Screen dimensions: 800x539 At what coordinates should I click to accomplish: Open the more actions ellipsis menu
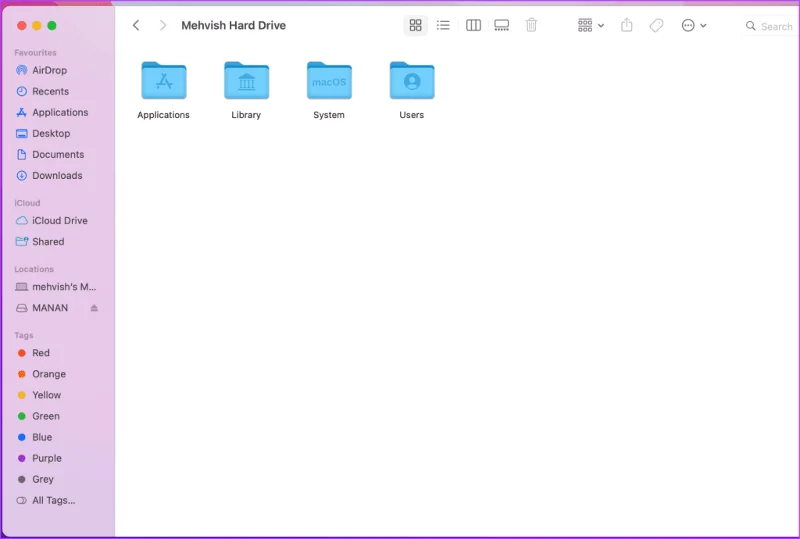pos(694,26)
